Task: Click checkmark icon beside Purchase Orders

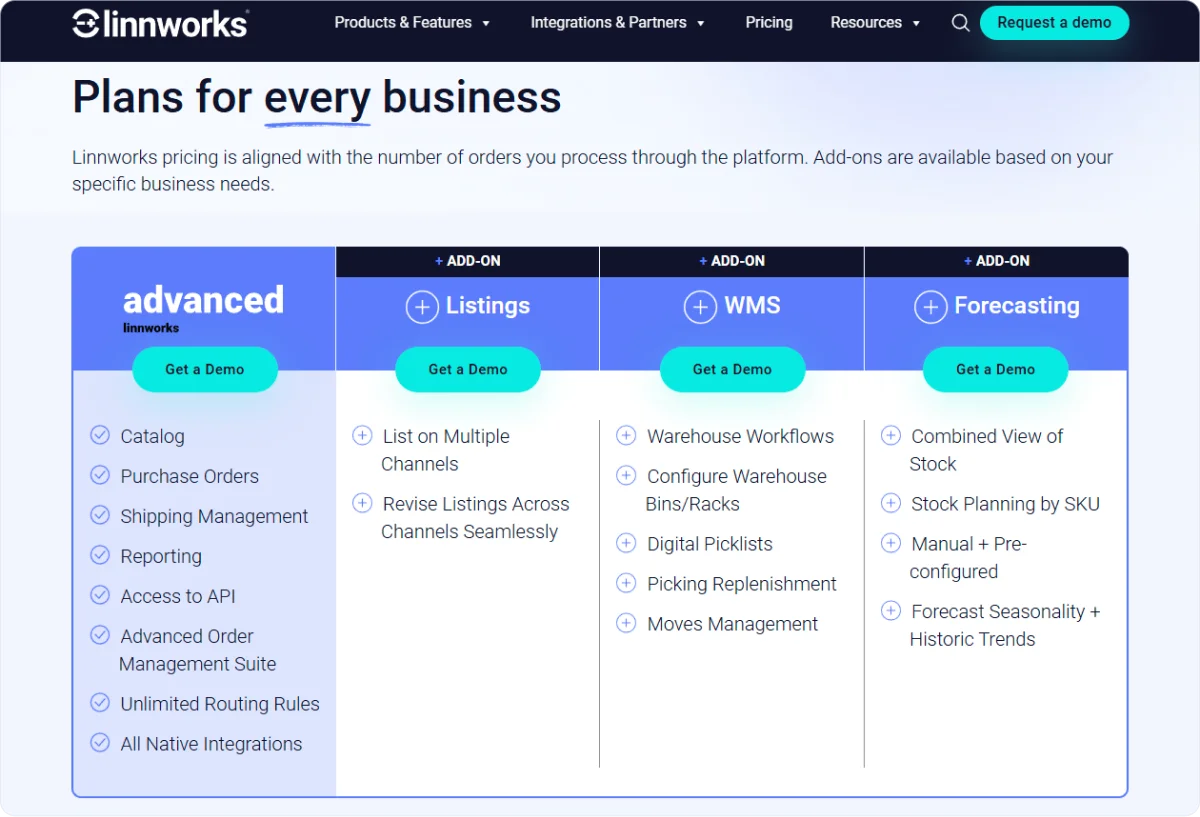Action: [x=100, y=475]
